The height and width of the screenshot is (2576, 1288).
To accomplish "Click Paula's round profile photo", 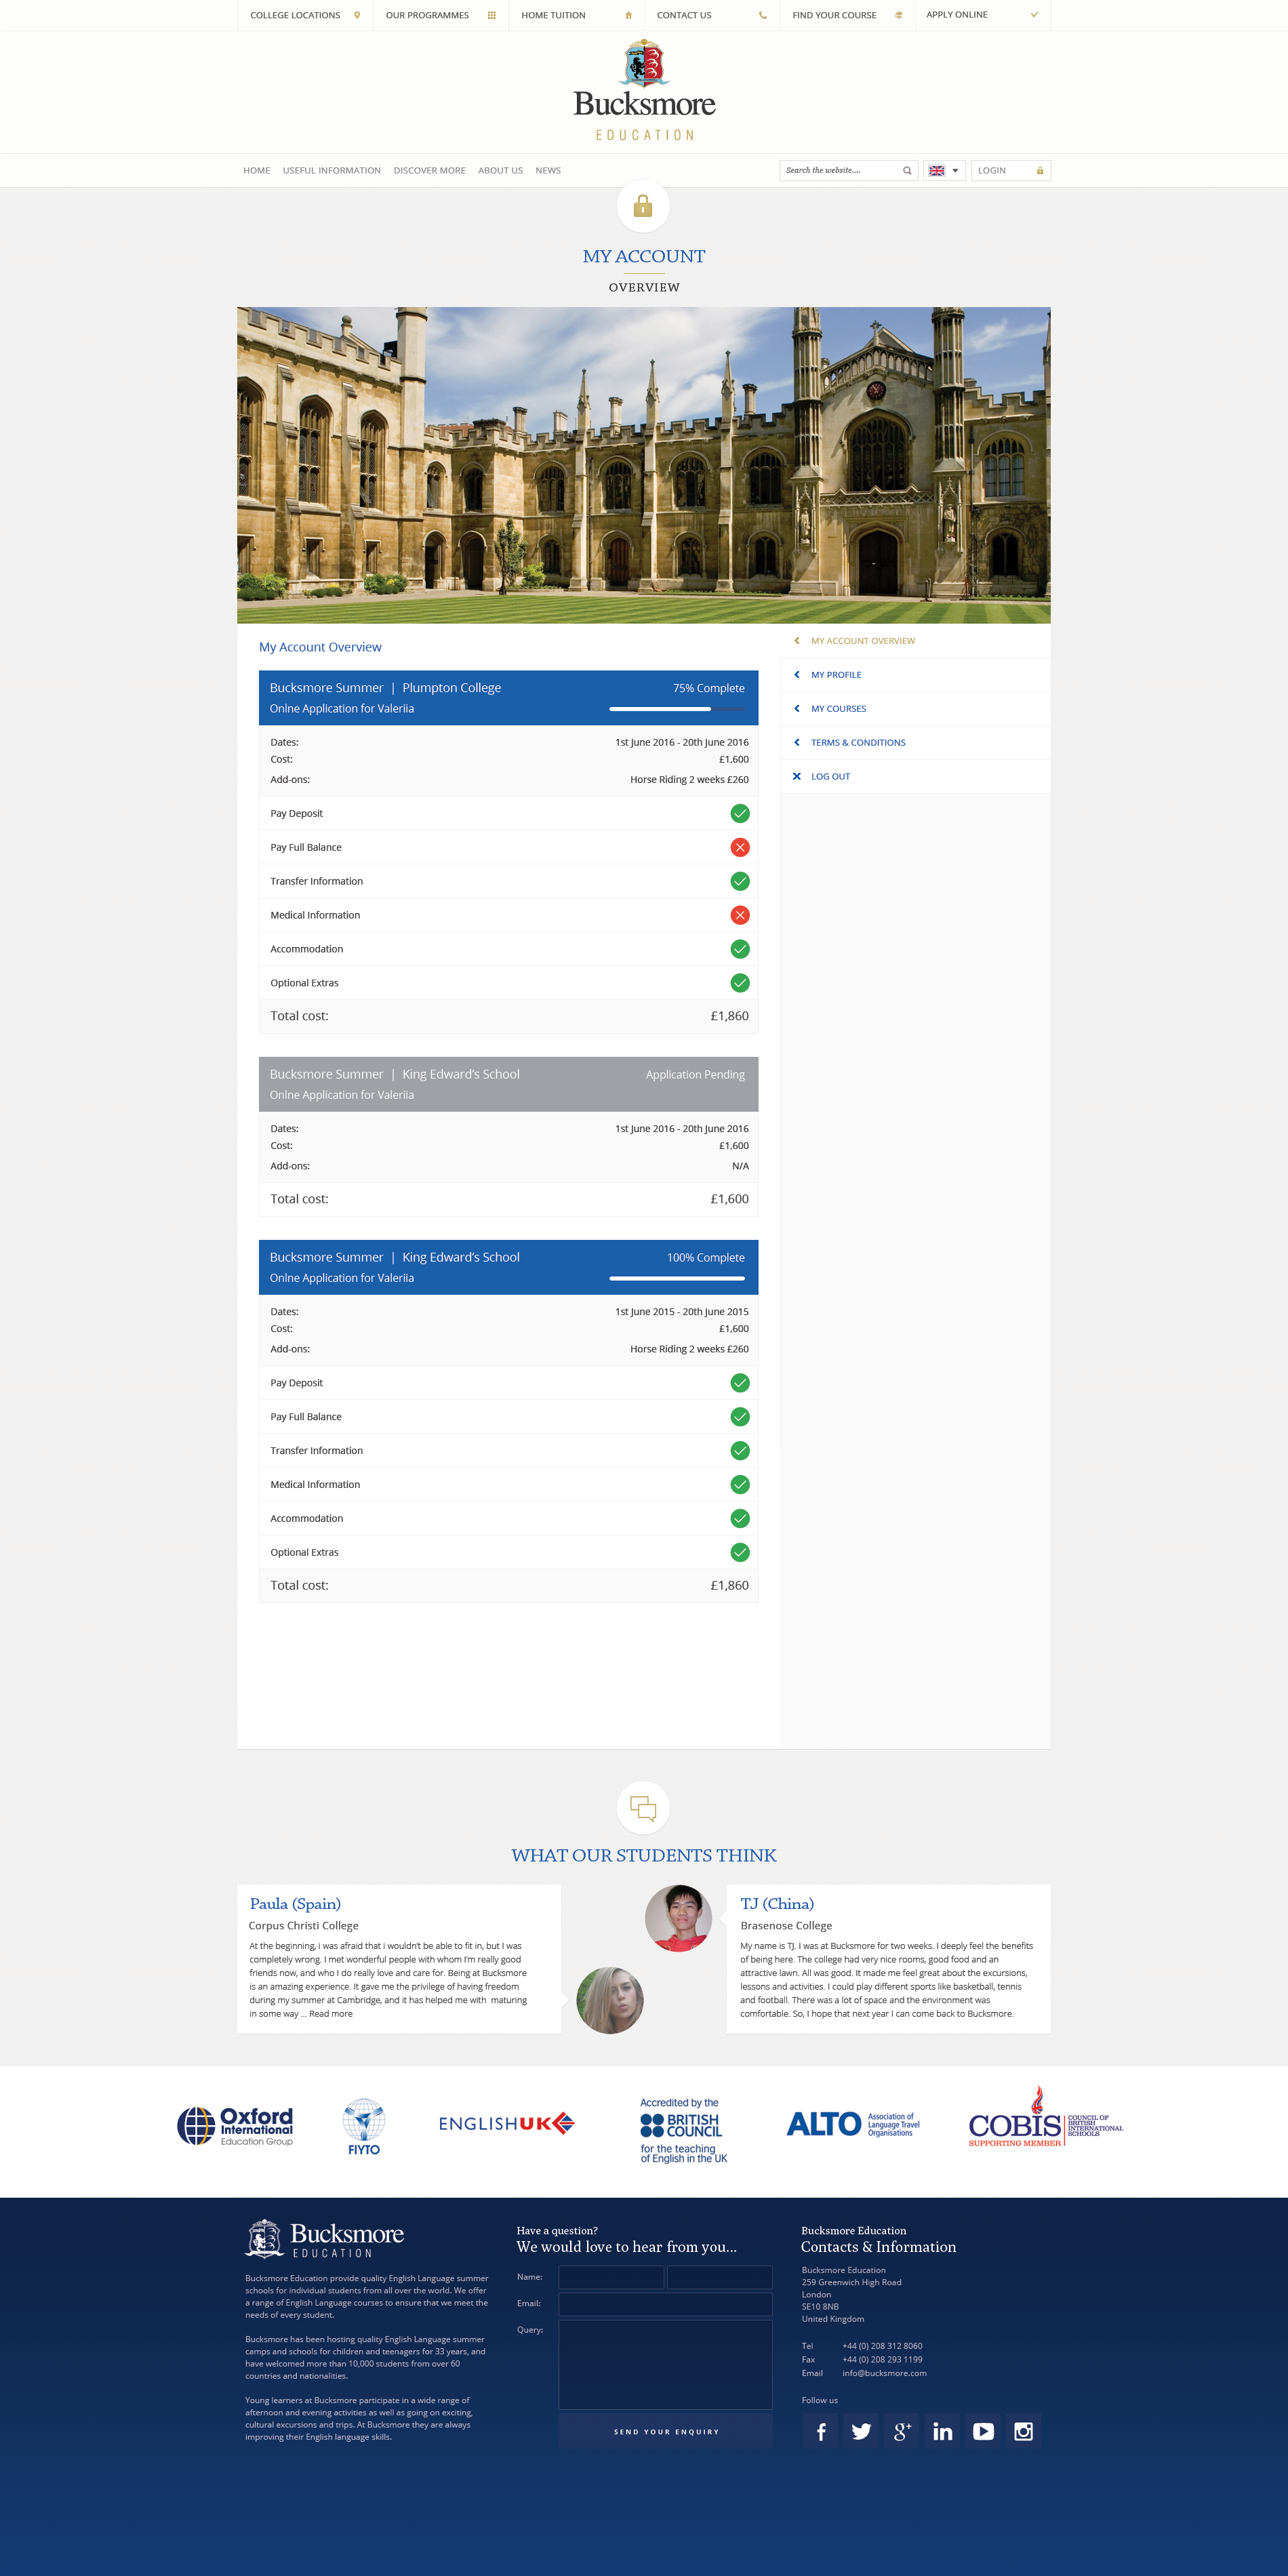I will pos(610,2001).
